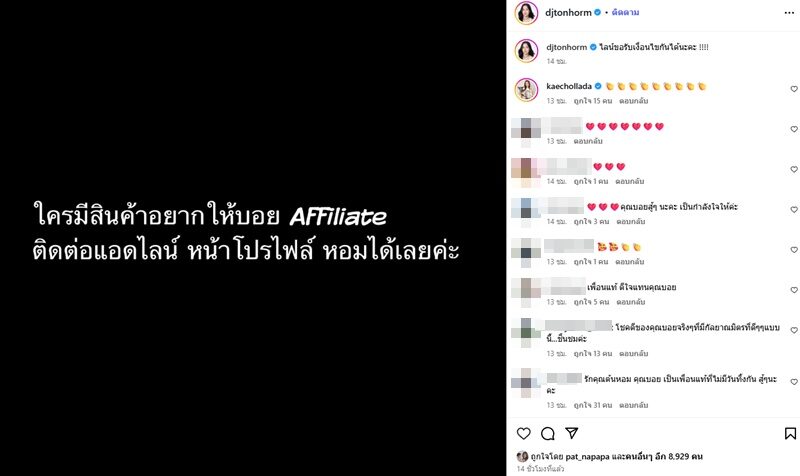
Task: Click the ติดตาม follow link
Action: tap(625, 12)
